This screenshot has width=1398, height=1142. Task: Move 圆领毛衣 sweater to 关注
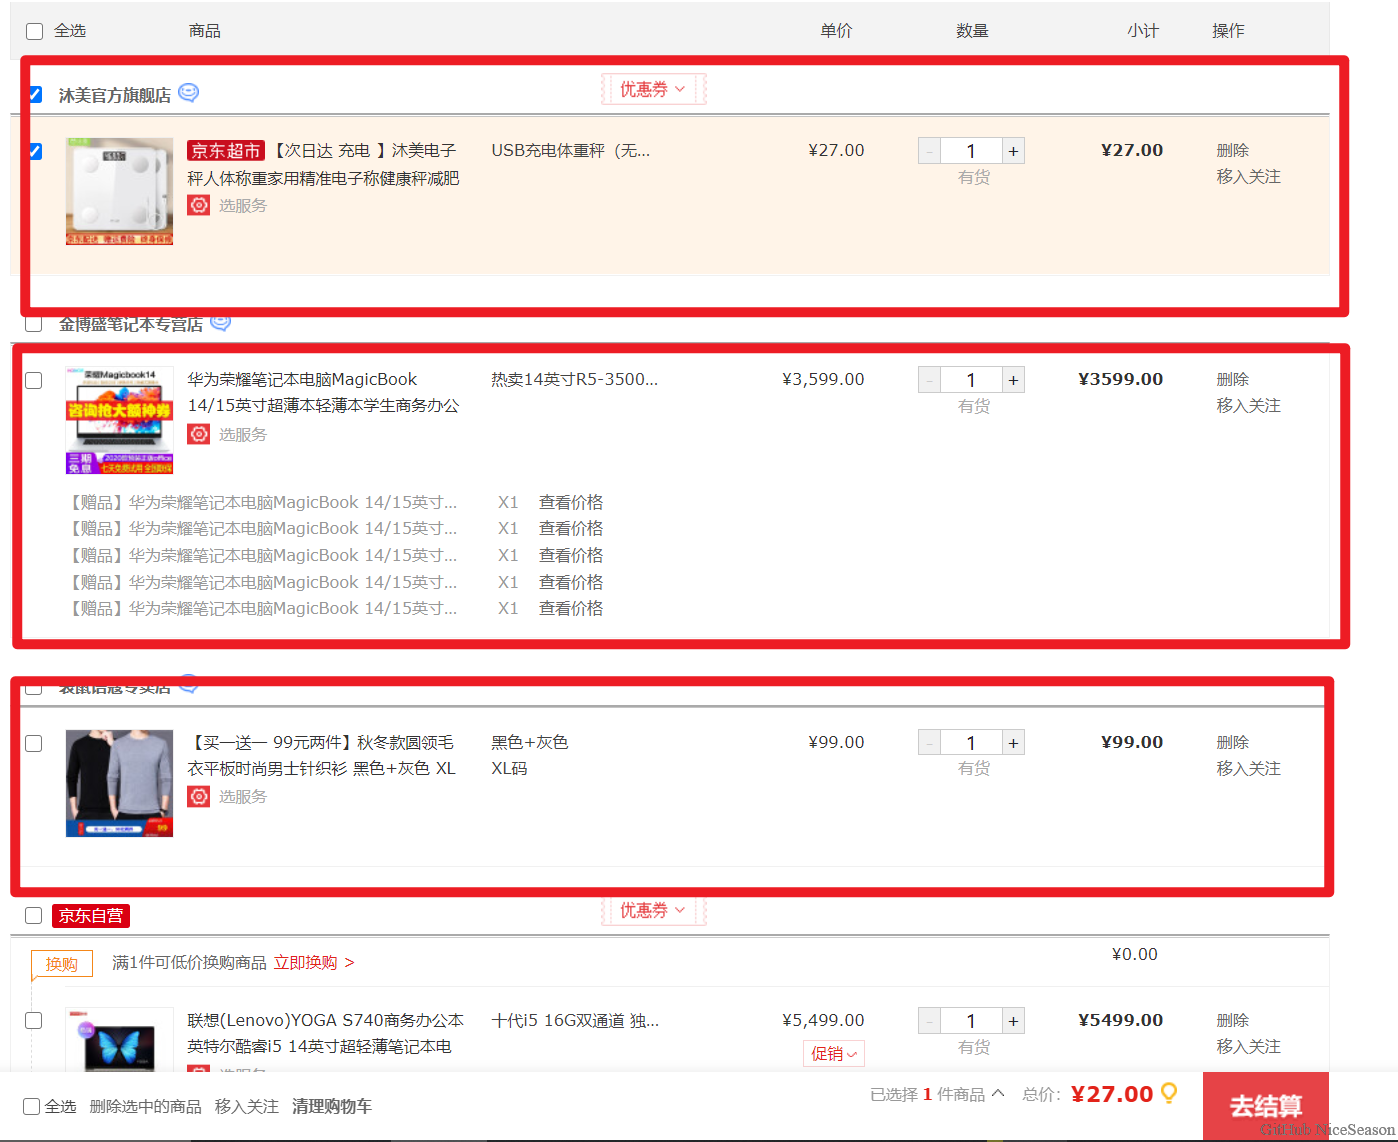click(1248, 768)
